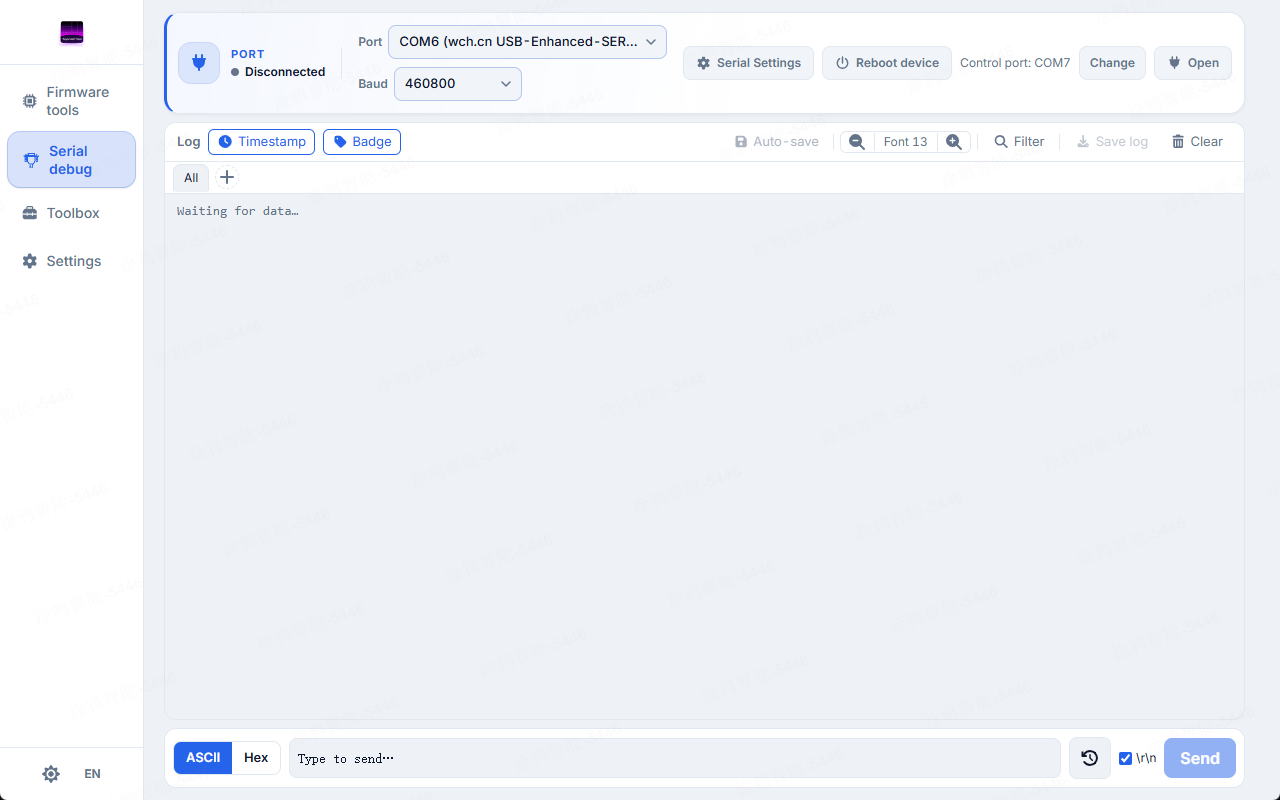
Task: Click the plug icon beside PORT status
Action: point(199,63)
